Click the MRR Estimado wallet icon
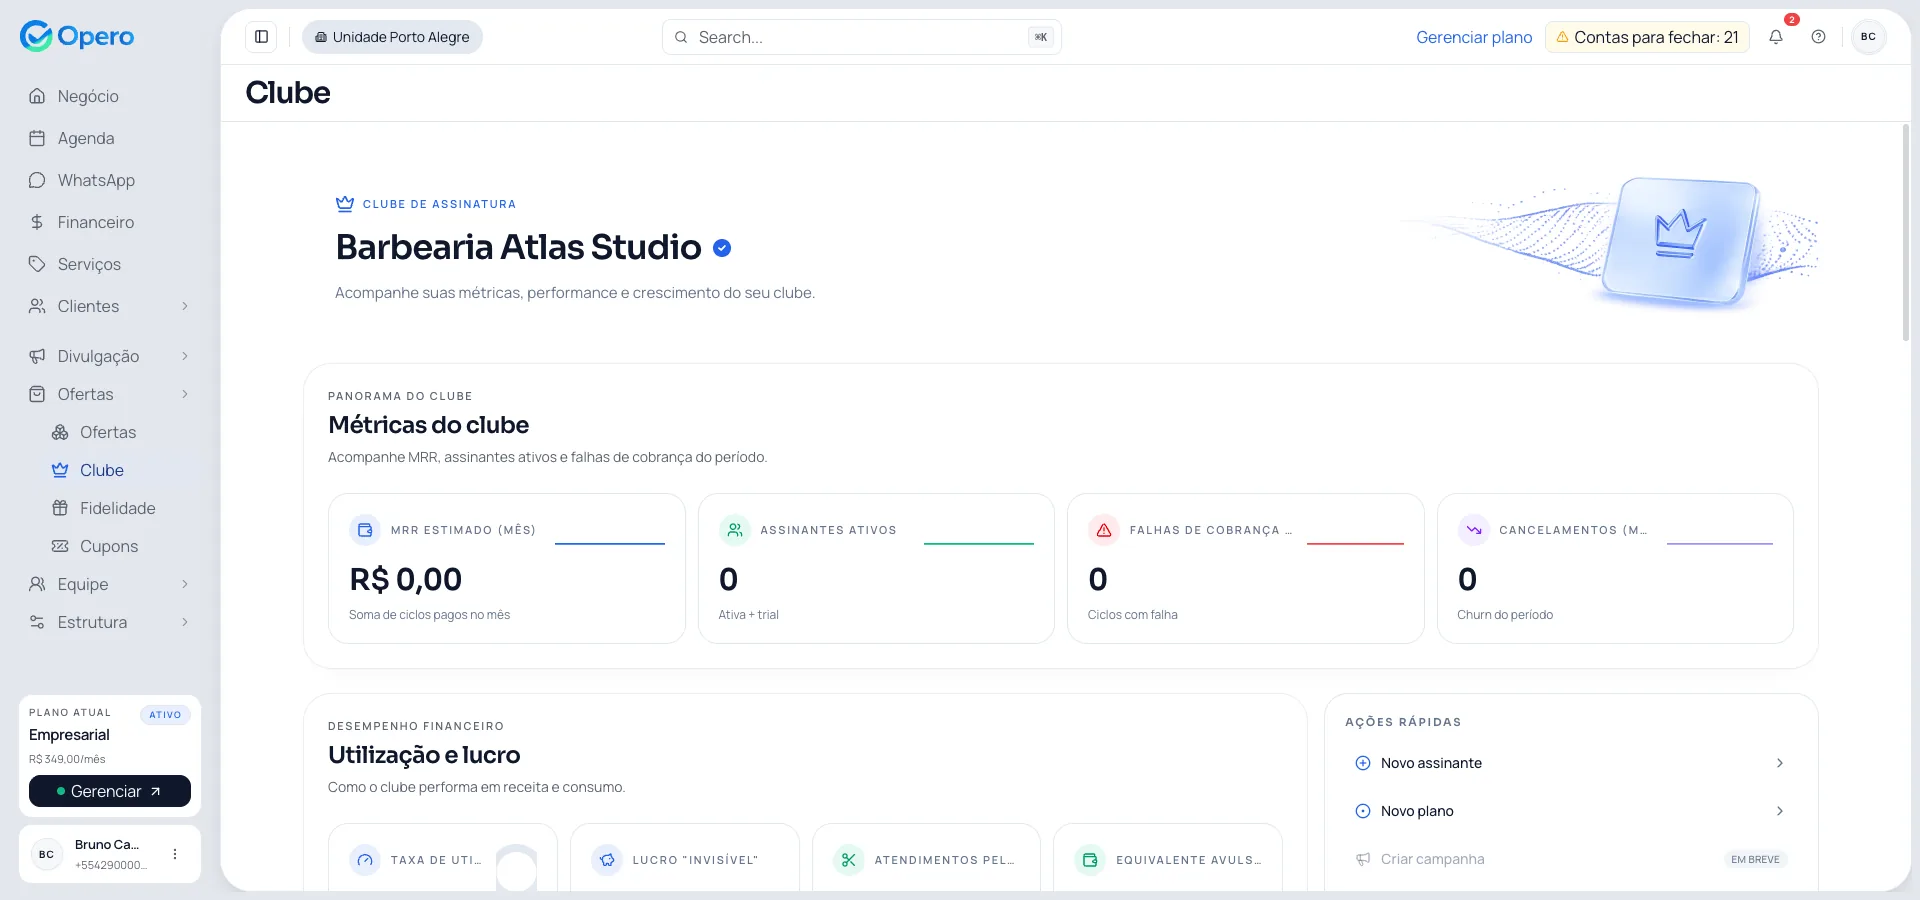Viewport: 1920px width, 900px height. click(365, 530)
